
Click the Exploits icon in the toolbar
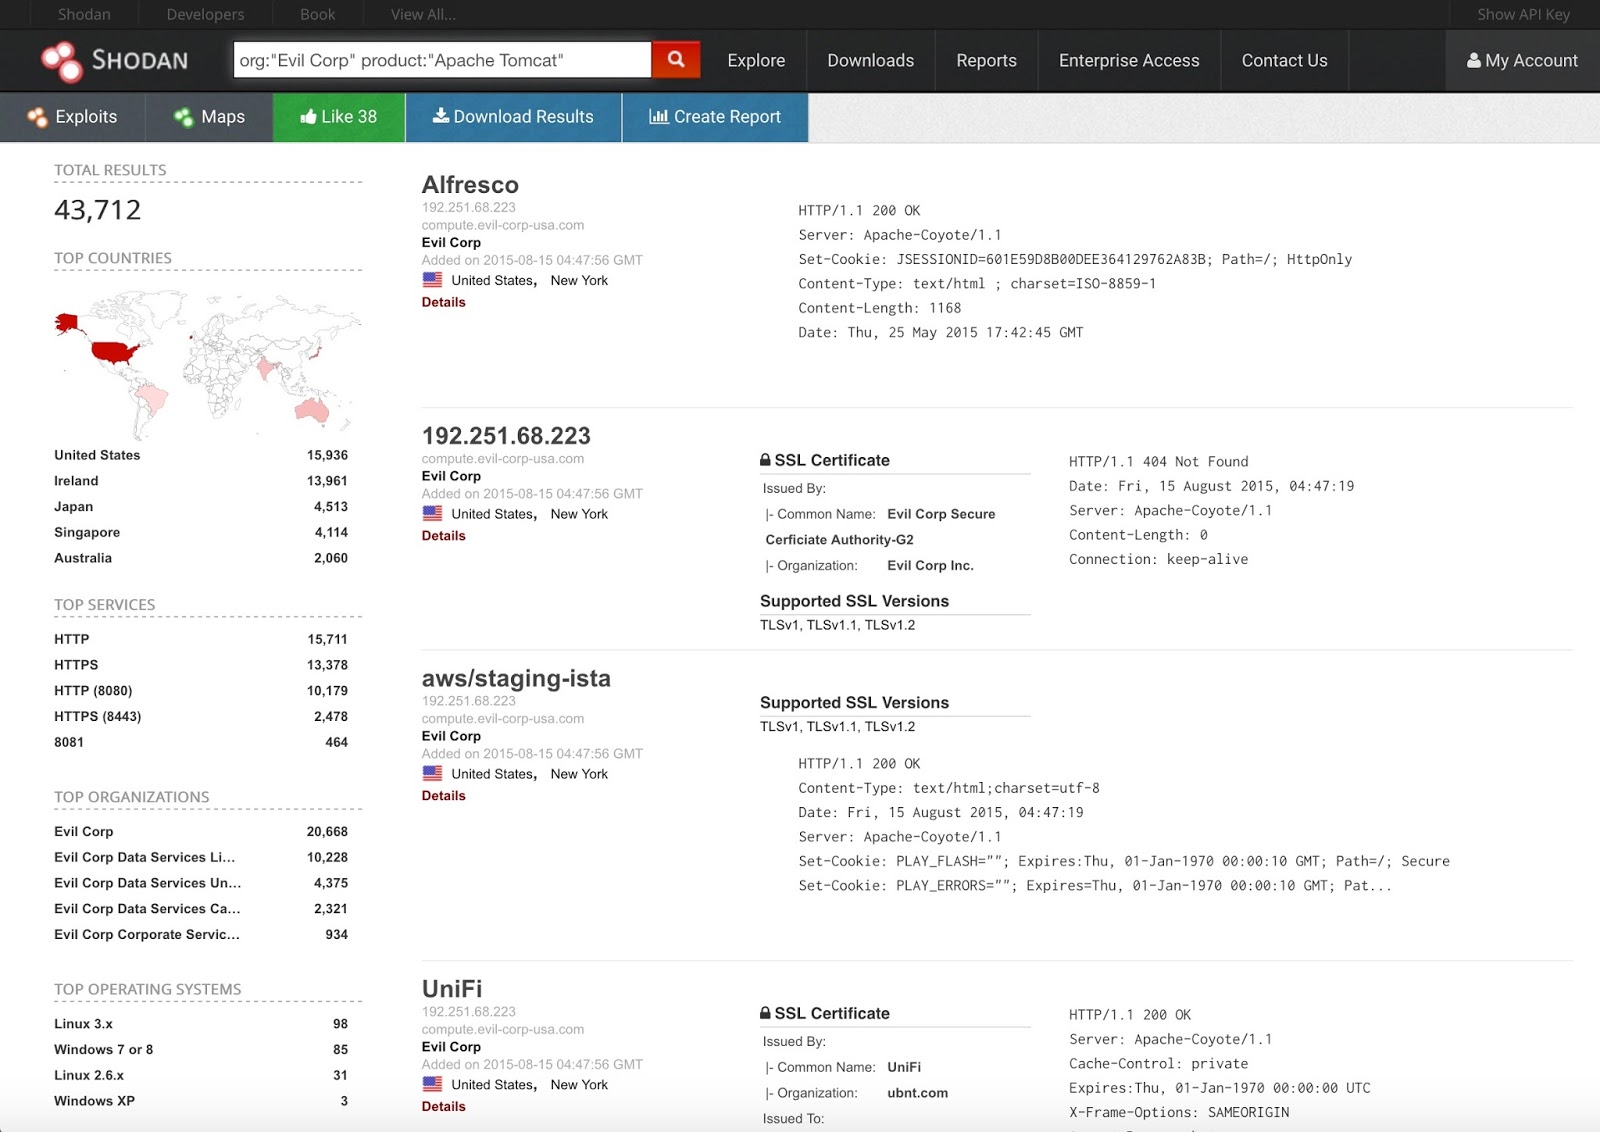pos(38,117)
